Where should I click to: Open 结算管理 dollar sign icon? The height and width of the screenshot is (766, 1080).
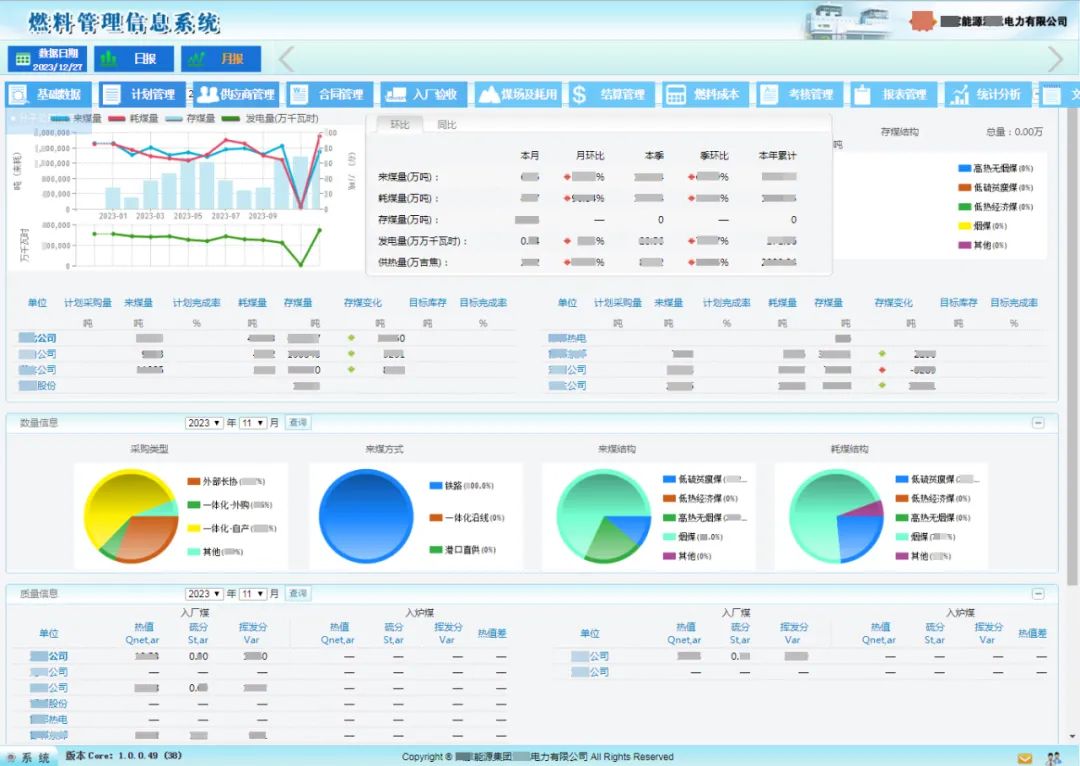[x=580, y=95]
